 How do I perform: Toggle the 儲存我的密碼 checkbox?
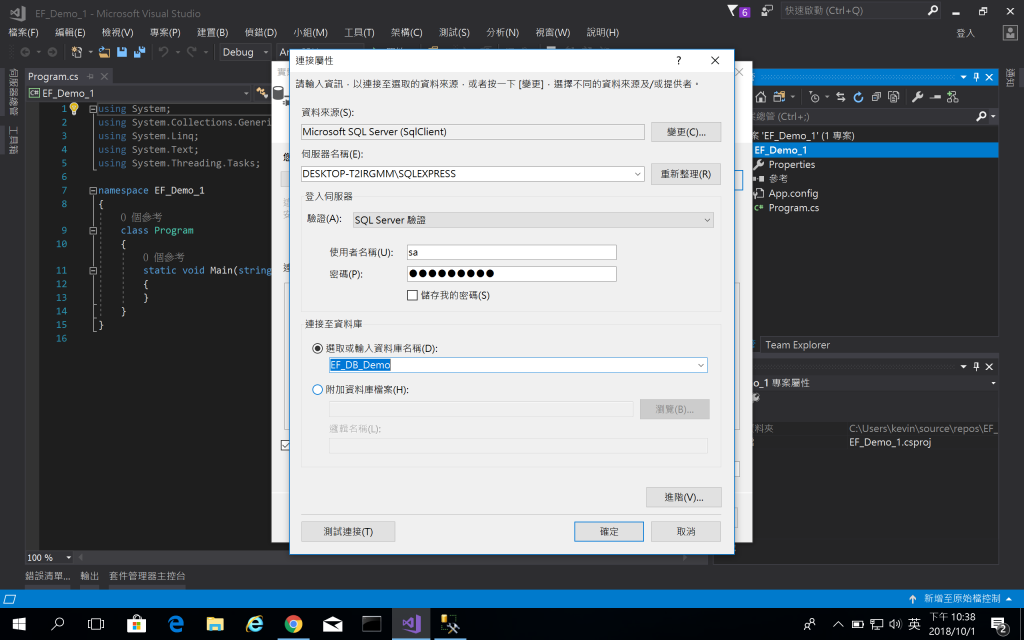tap(412, 295)
